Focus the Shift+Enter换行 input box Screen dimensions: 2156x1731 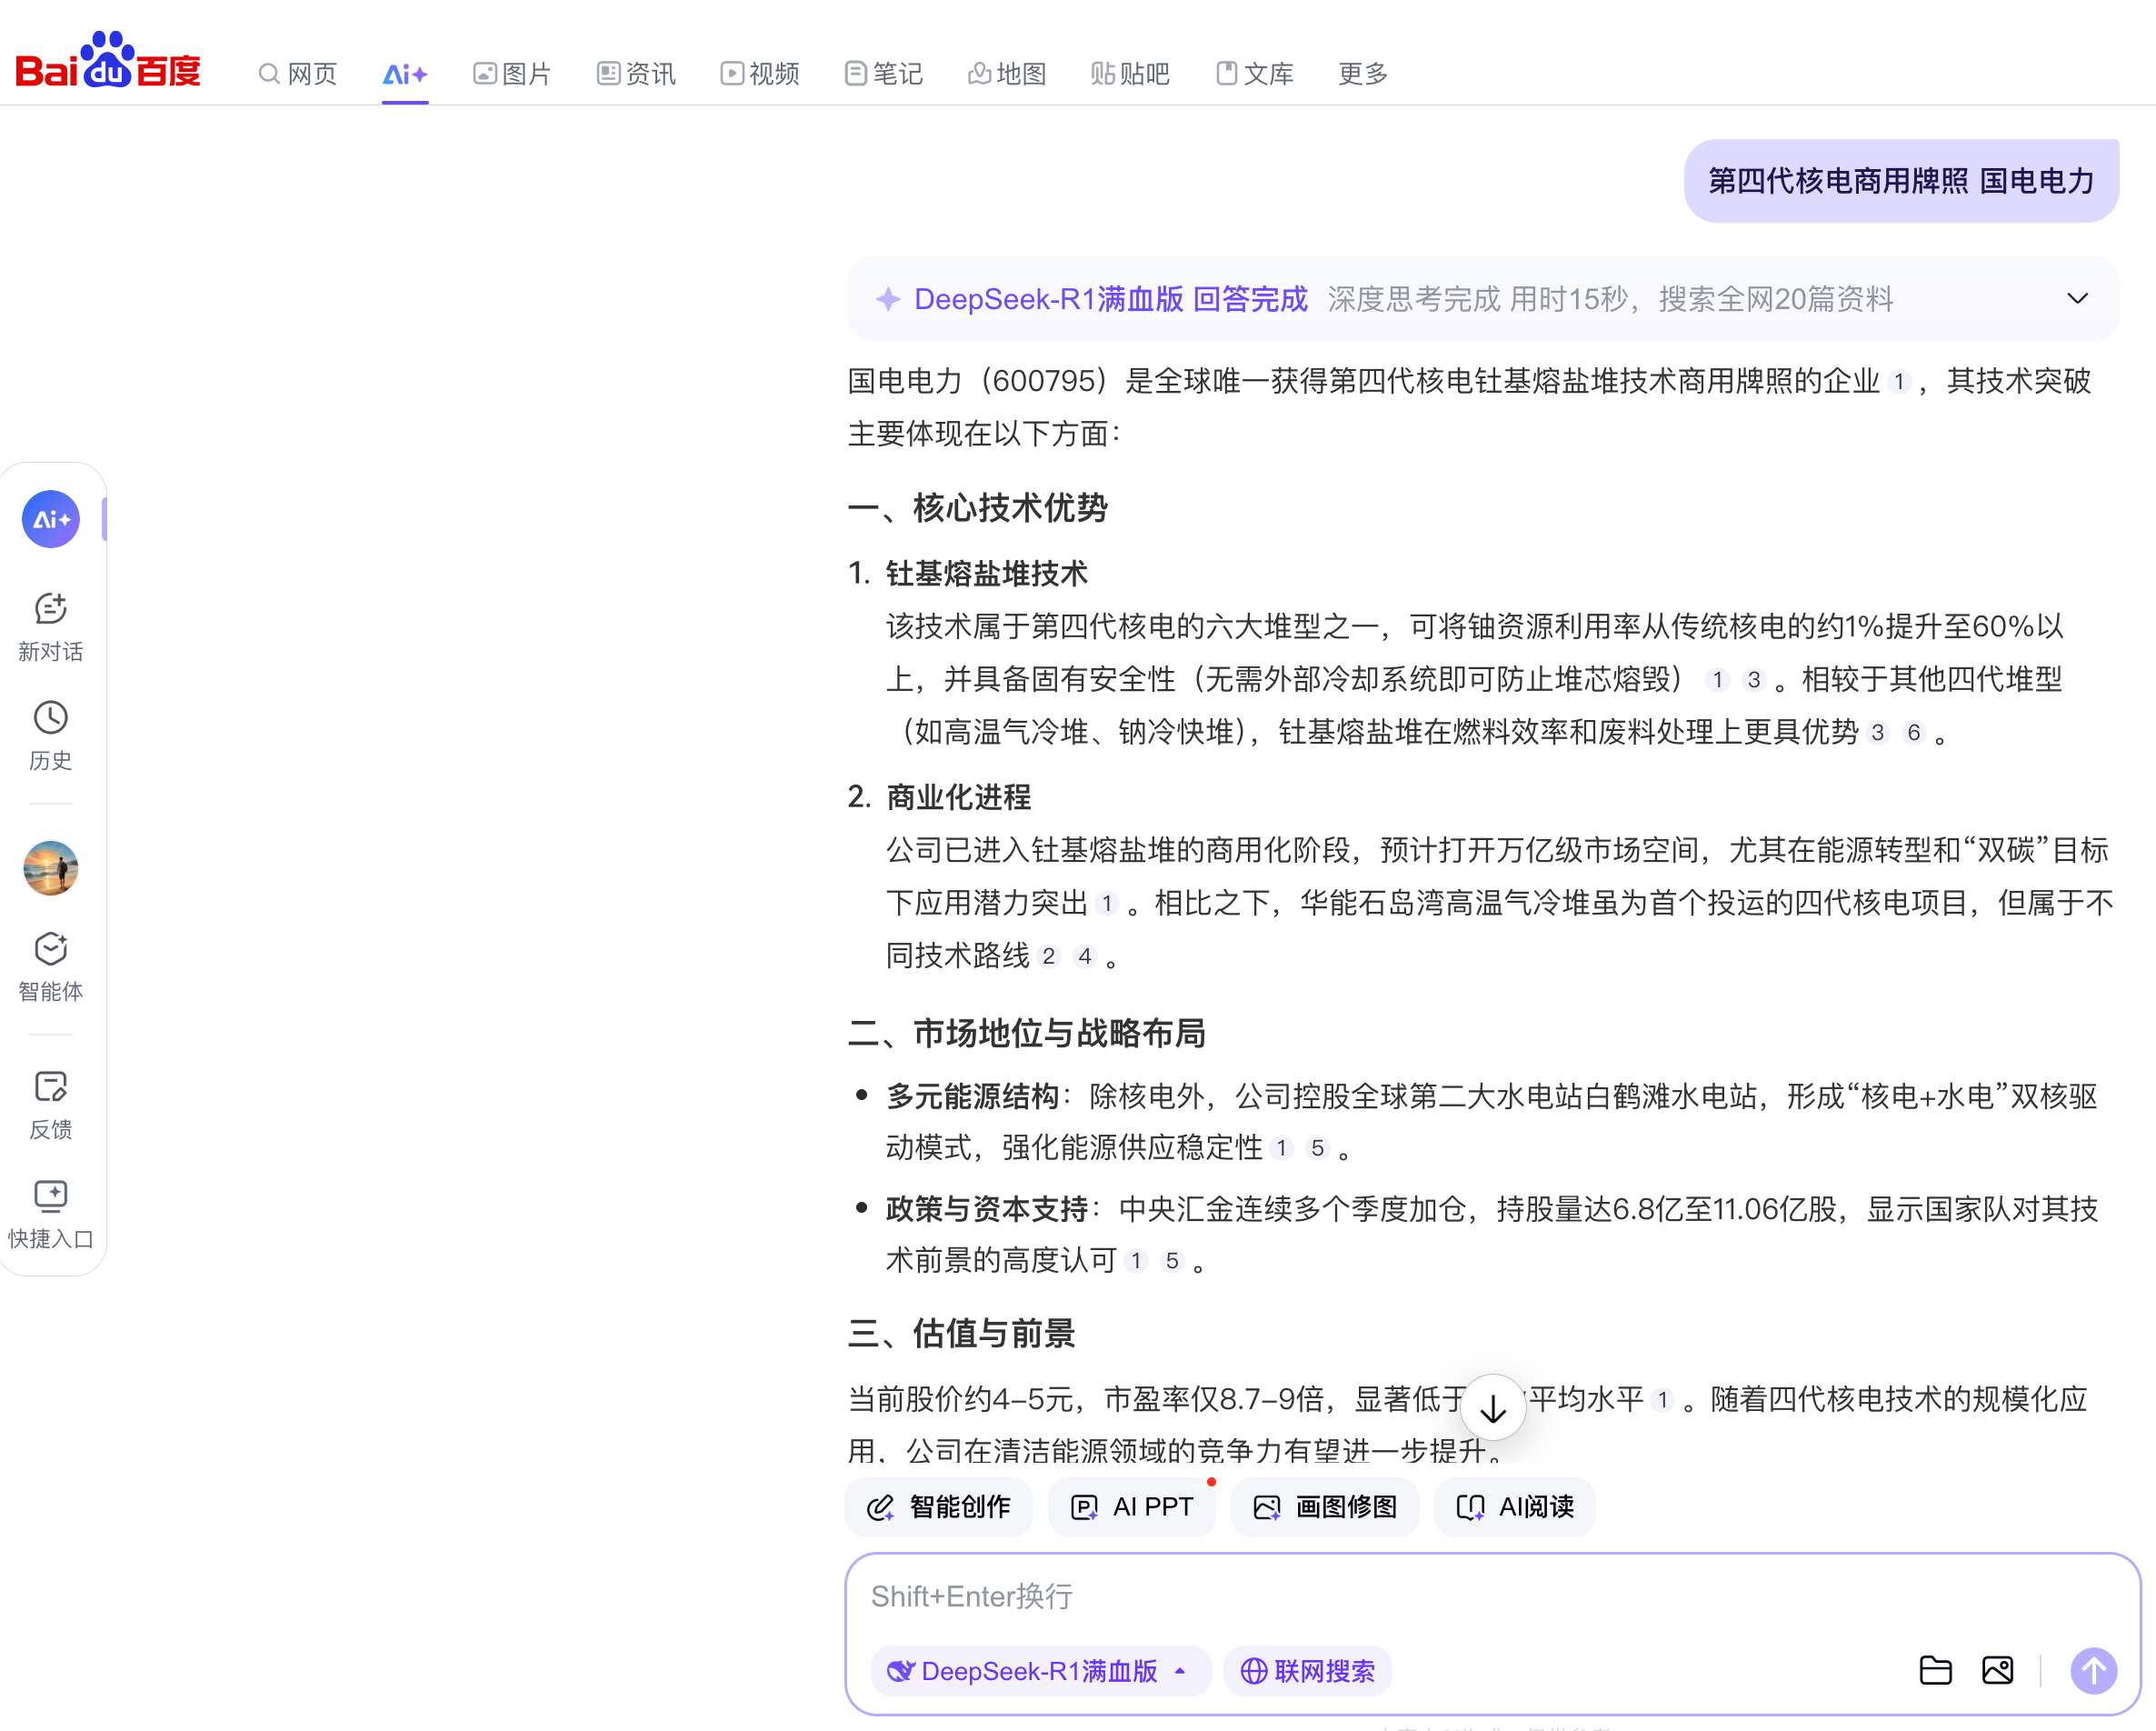[x=1492, y=1596]
